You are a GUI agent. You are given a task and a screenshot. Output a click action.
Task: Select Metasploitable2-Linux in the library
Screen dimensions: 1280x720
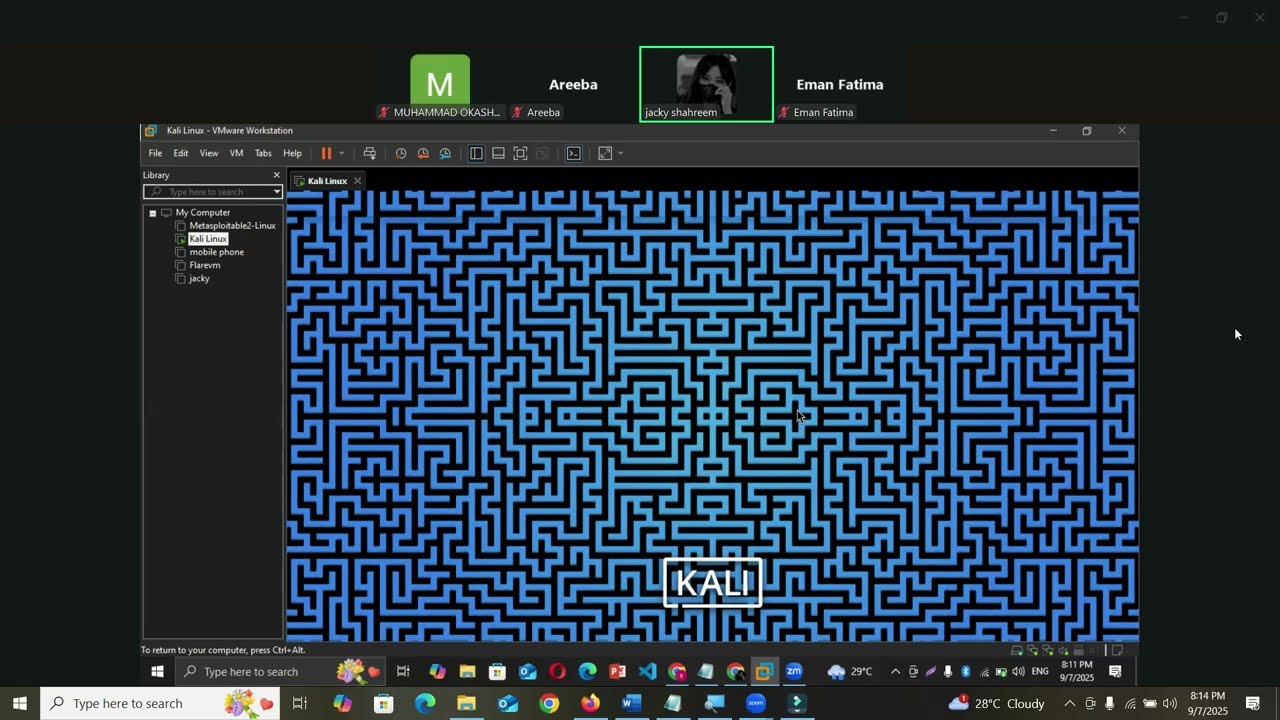(232, 226)
